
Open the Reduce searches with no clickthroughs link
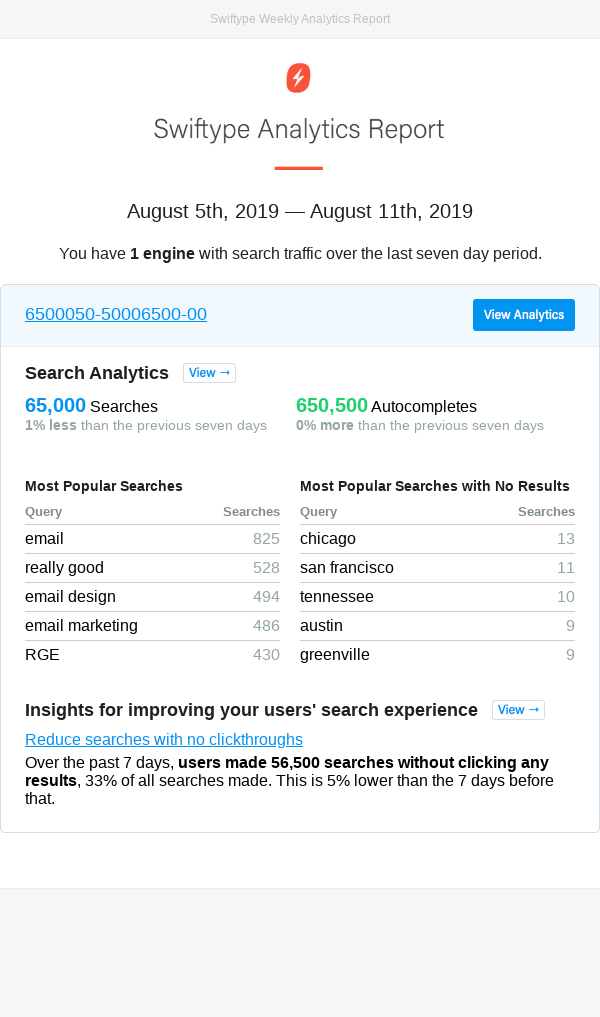point(164,739)
